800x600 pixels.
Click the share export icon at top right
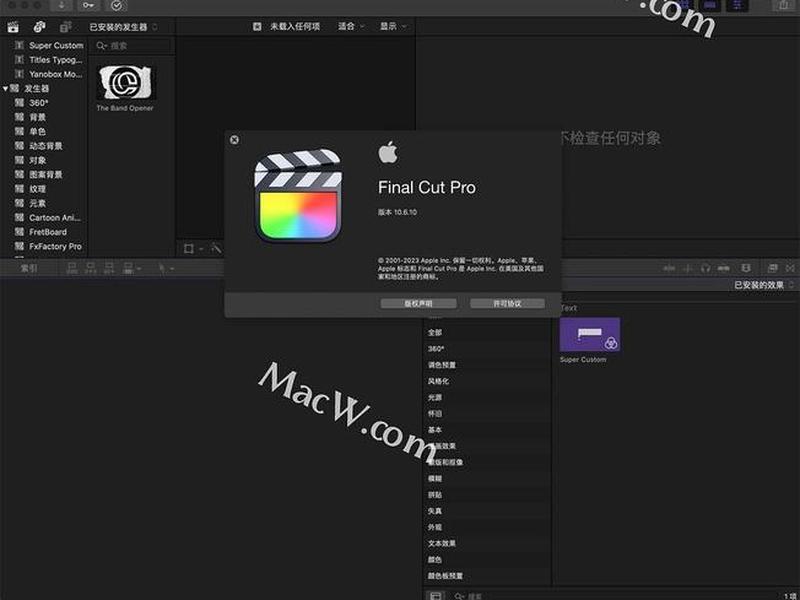(x=783, y=5)
